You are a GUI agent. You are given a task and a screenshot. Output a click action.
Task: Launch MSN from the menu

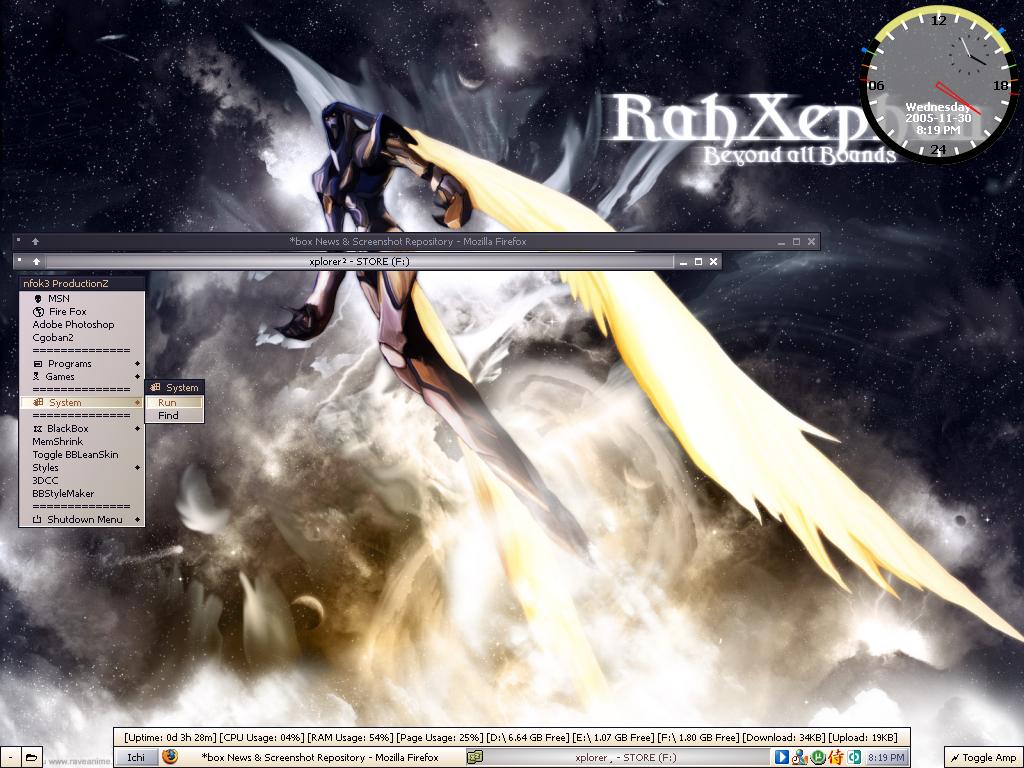(x=82, y=298)
